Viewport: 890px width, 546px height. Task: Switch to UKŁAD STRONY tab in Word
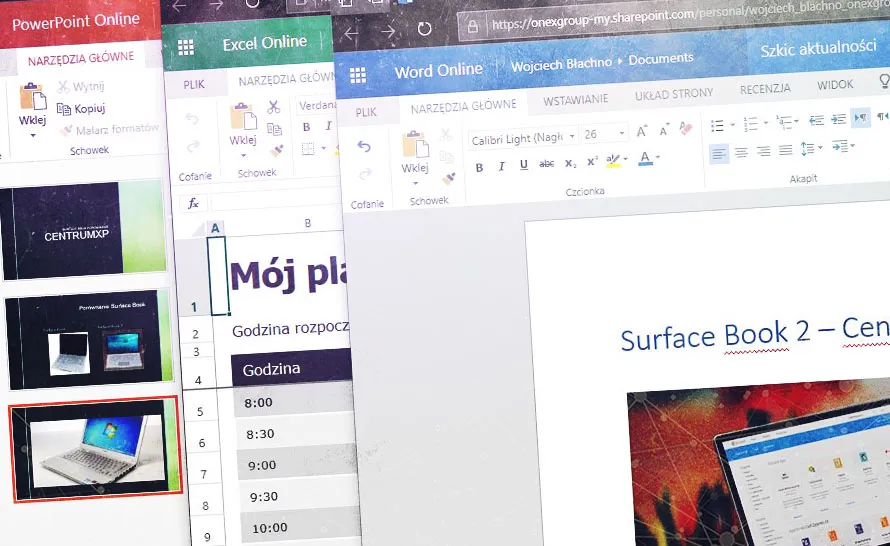coord(674,94)
